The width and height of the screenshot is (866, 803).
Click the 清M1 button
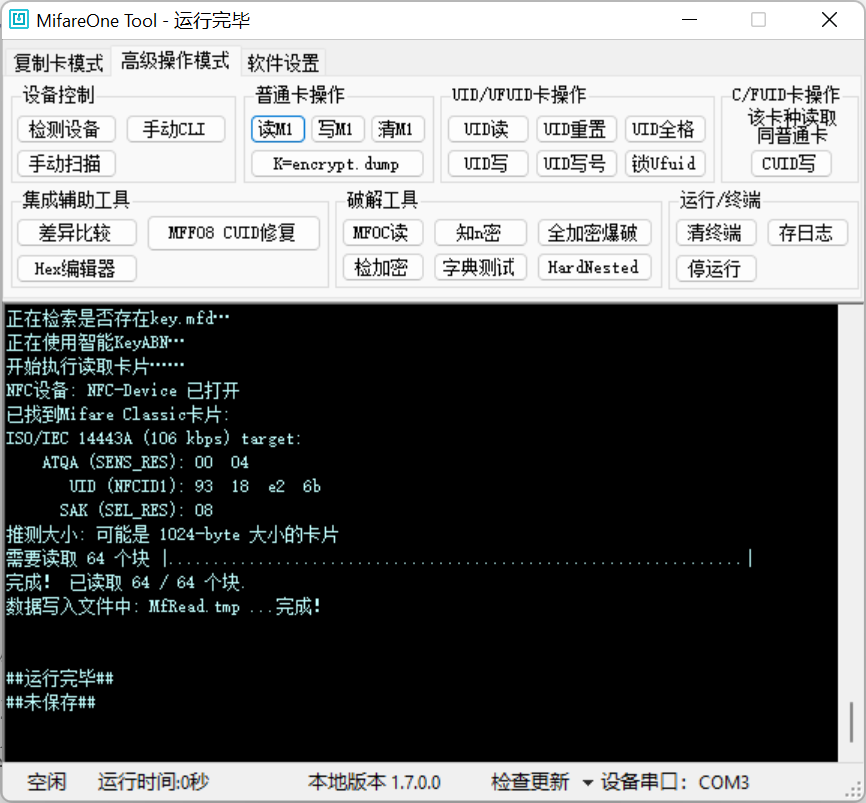(397, 129)
